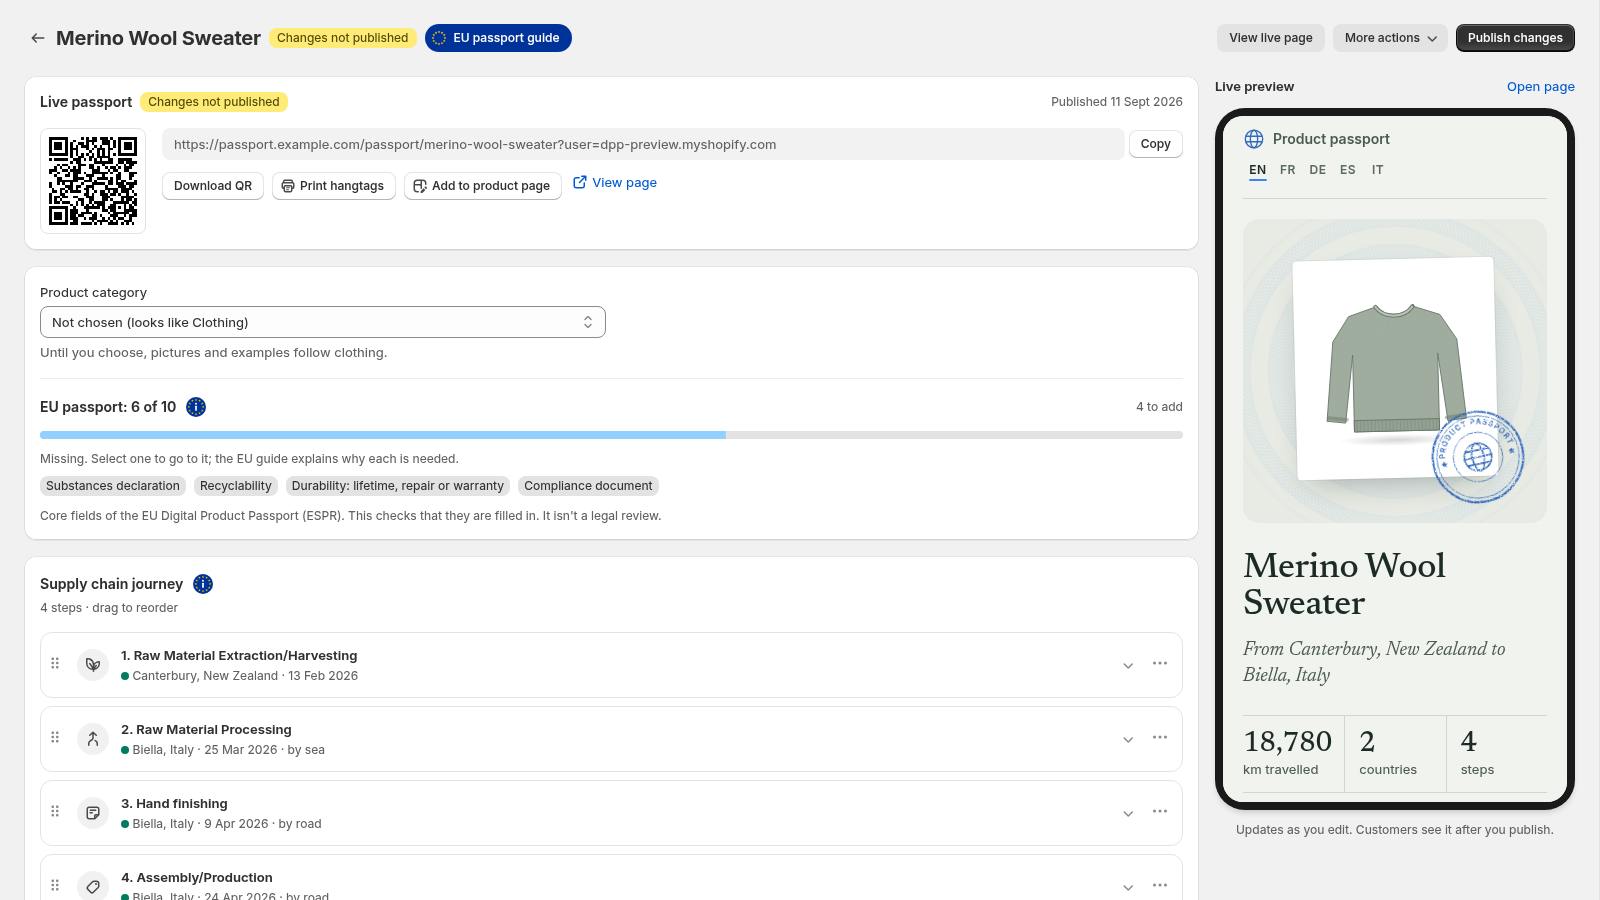Expand the Assembly/Production step
The height and width of the screenshot is (900, 1600).
click(x=1128, y=888)
